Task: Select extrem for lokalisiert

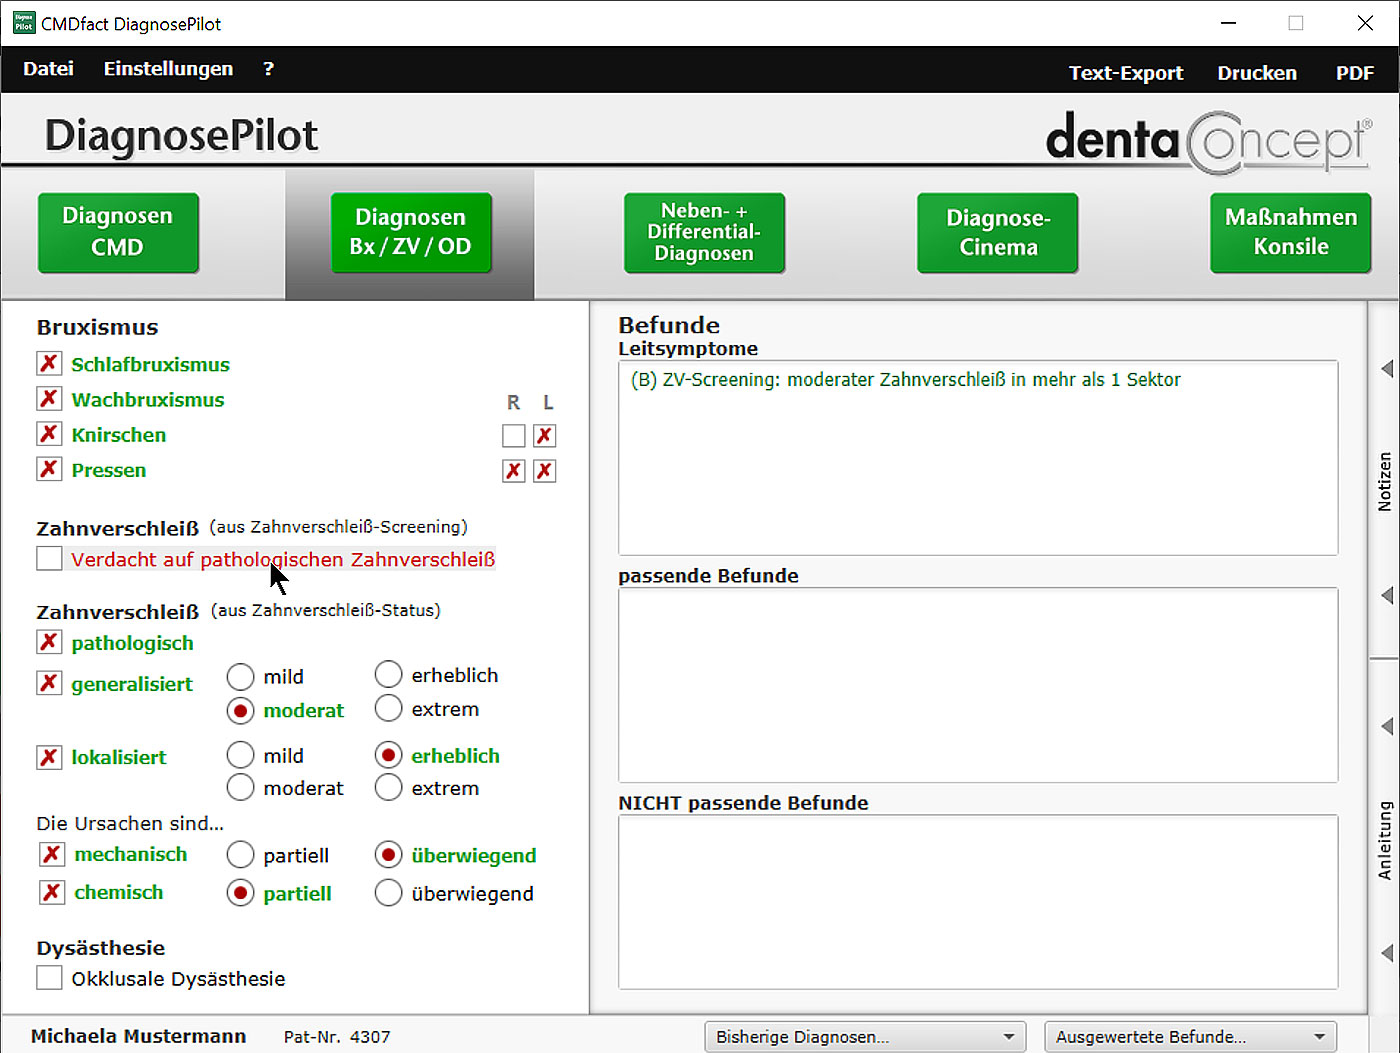Action: pos(388,788)
